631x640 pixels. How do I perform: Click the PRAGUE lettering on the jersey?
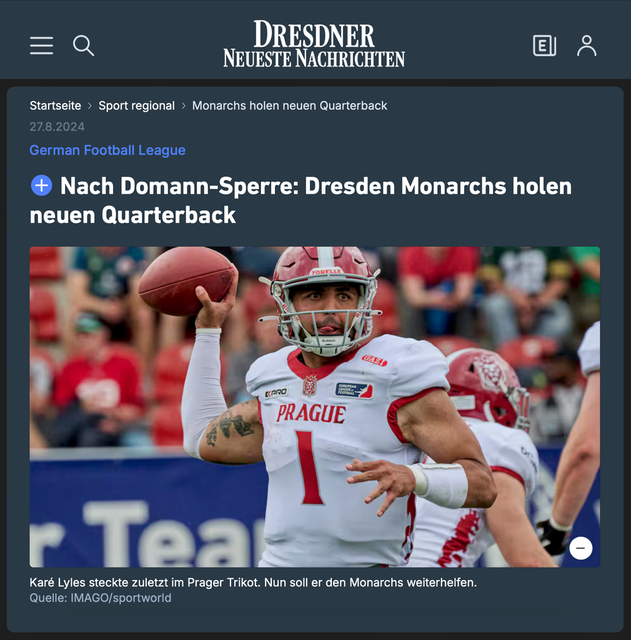[311, 413]
